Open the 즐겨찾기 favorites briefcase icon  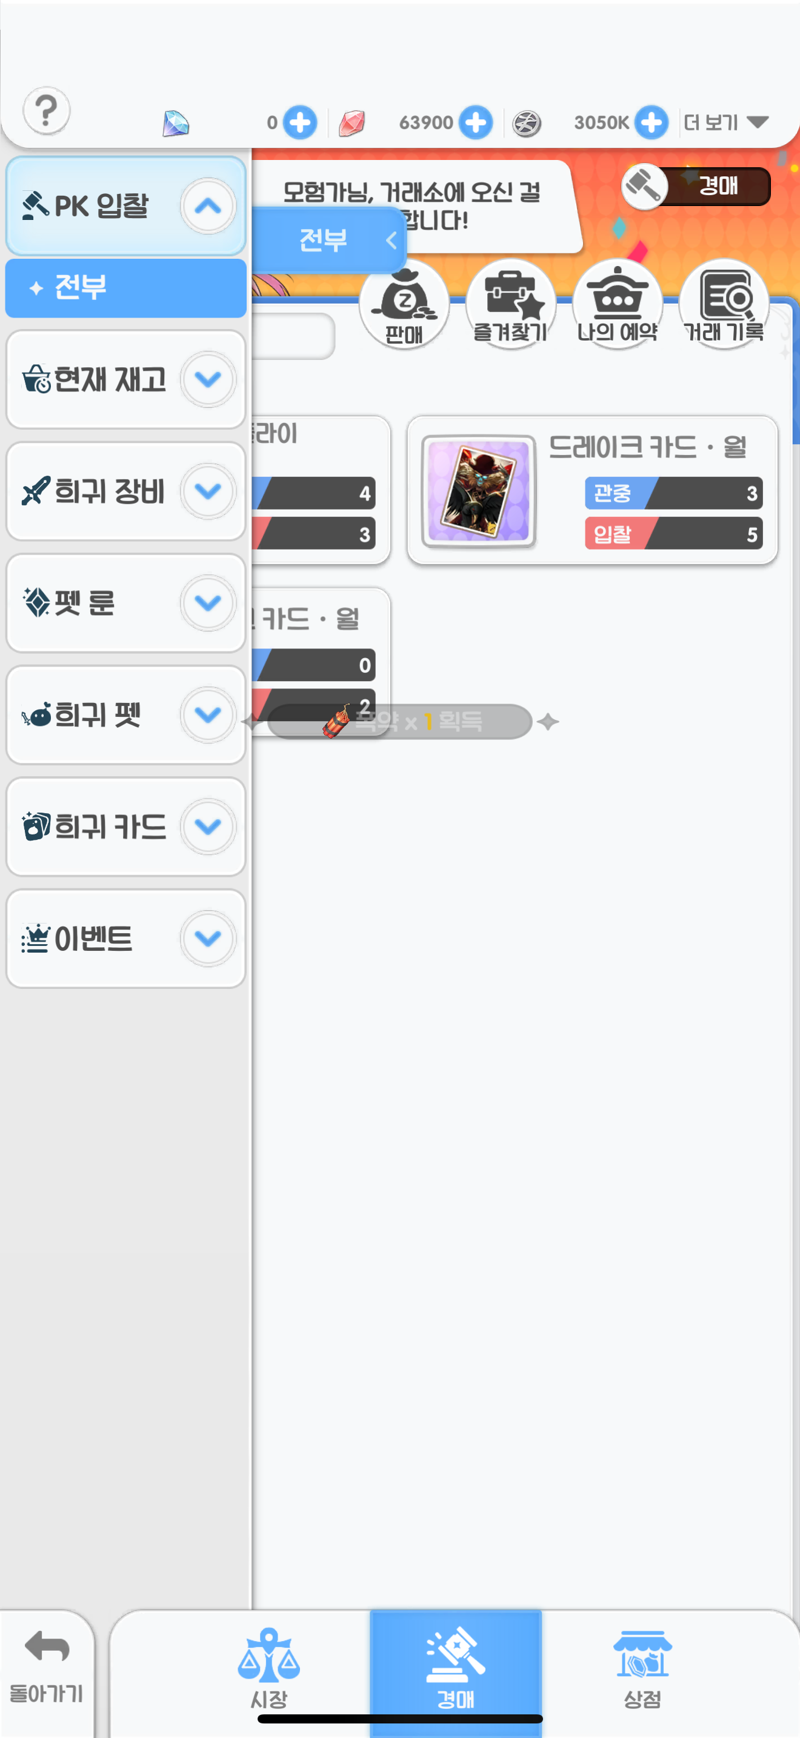[511, 304]
